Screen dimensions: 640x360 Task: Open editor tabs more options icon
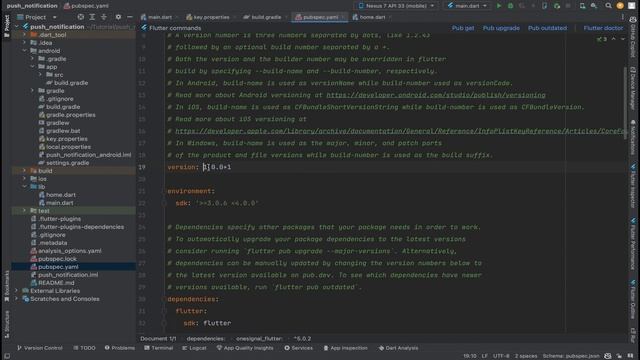[x=622, y=17]
